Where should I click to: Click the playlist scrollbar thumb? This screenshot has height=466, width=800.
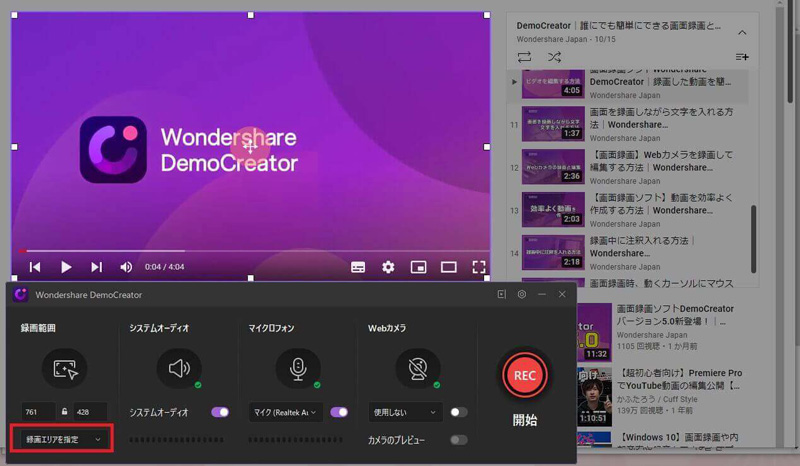click(753, 239)
